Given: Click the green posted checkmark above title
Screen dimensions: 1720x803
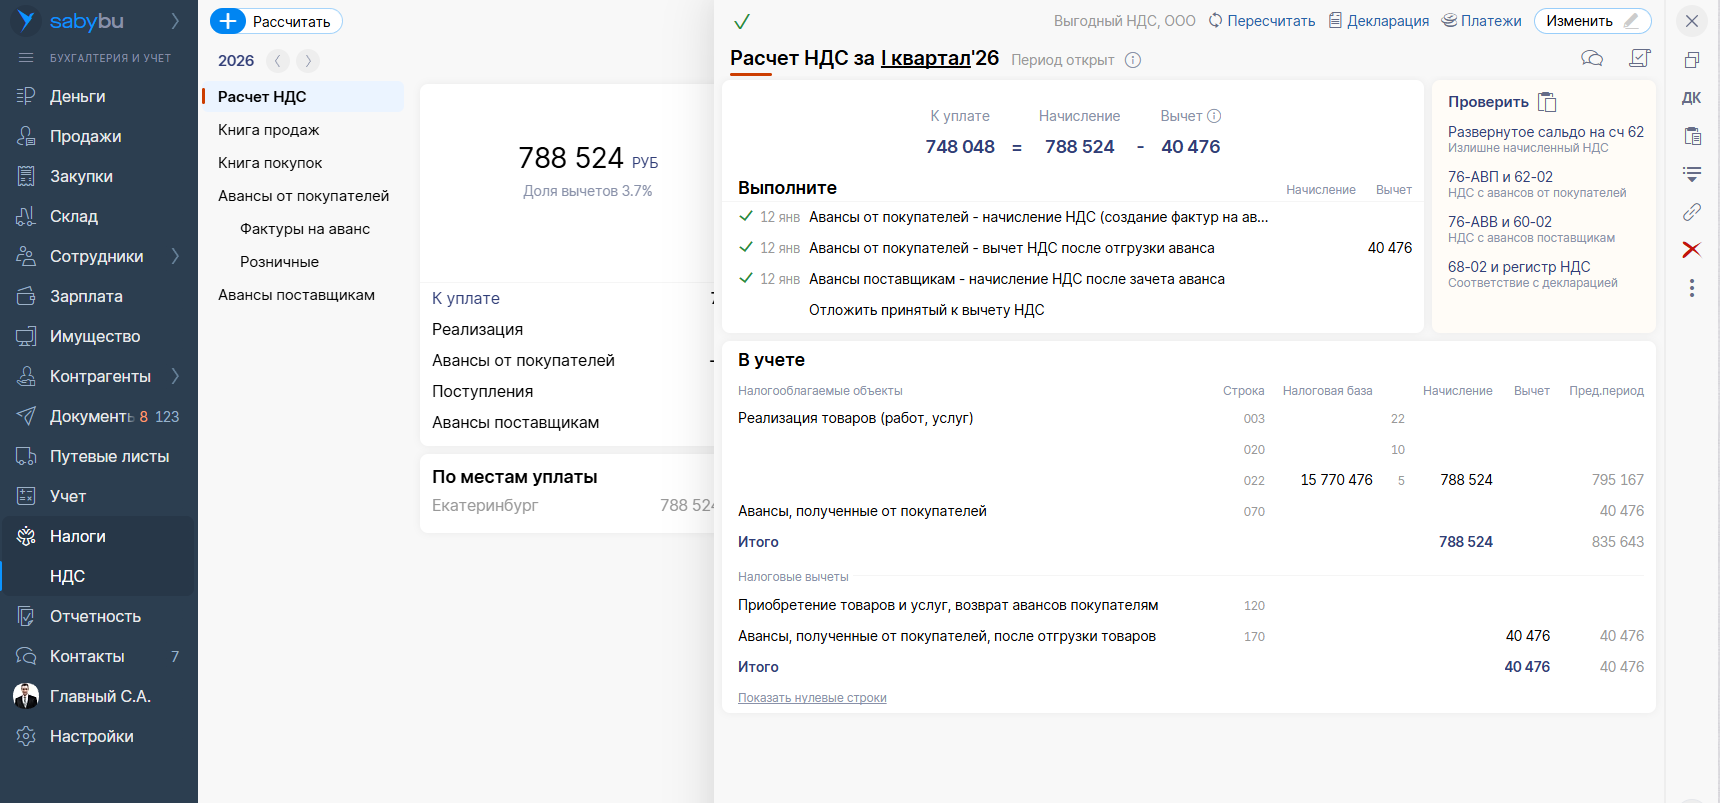Looking at the screenshot, I should (742, 22).
